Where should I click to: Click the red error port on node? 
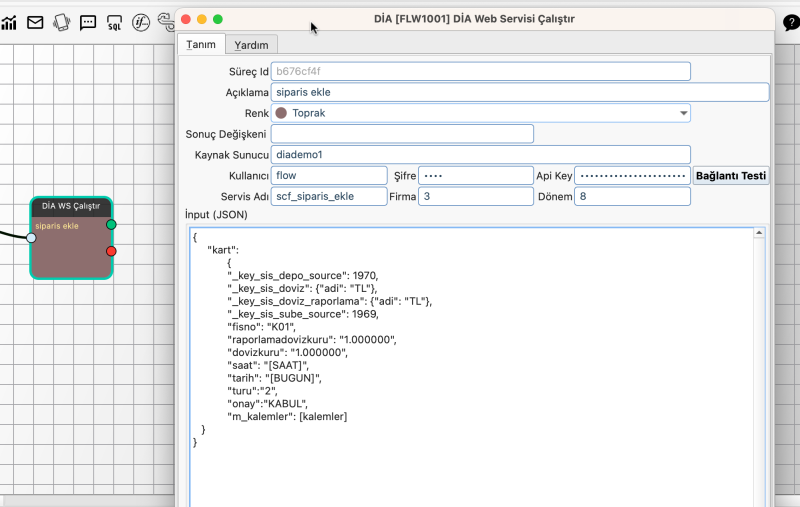[x=111, y=251]
